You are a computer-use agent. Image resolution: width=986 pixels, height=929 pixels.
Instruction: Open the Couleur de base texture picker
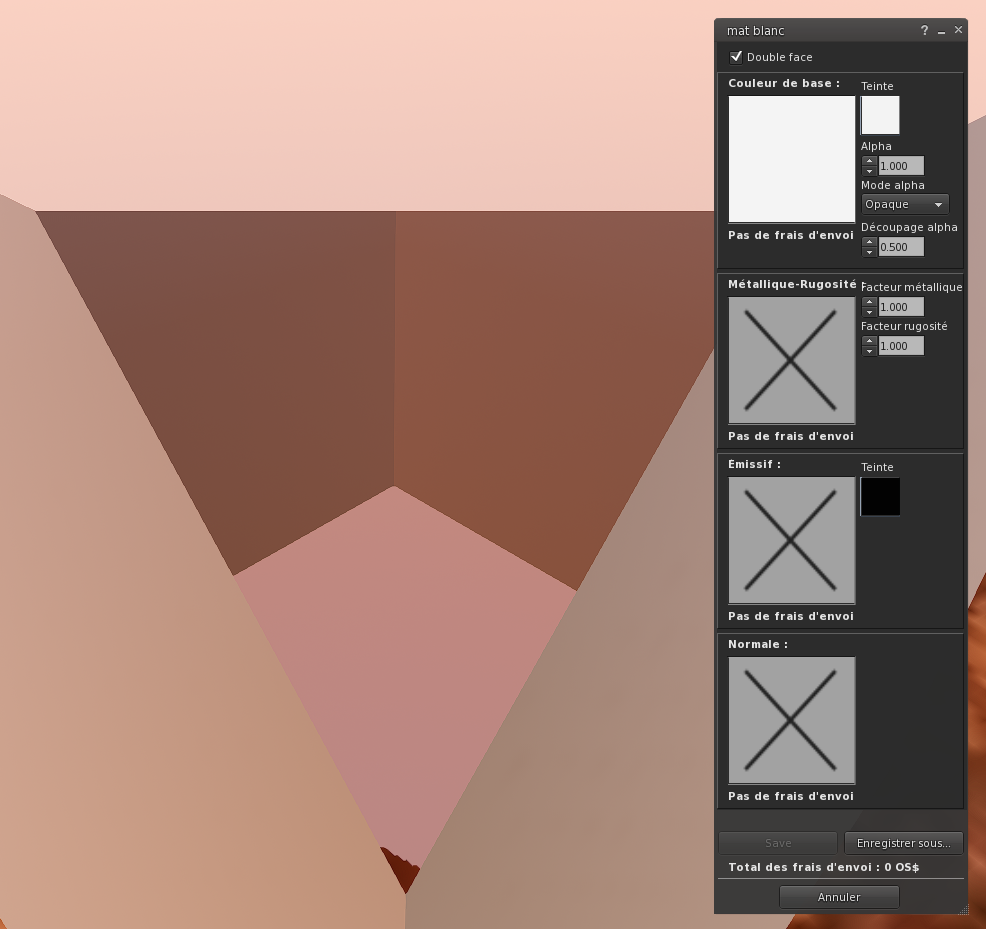point(791,159)
